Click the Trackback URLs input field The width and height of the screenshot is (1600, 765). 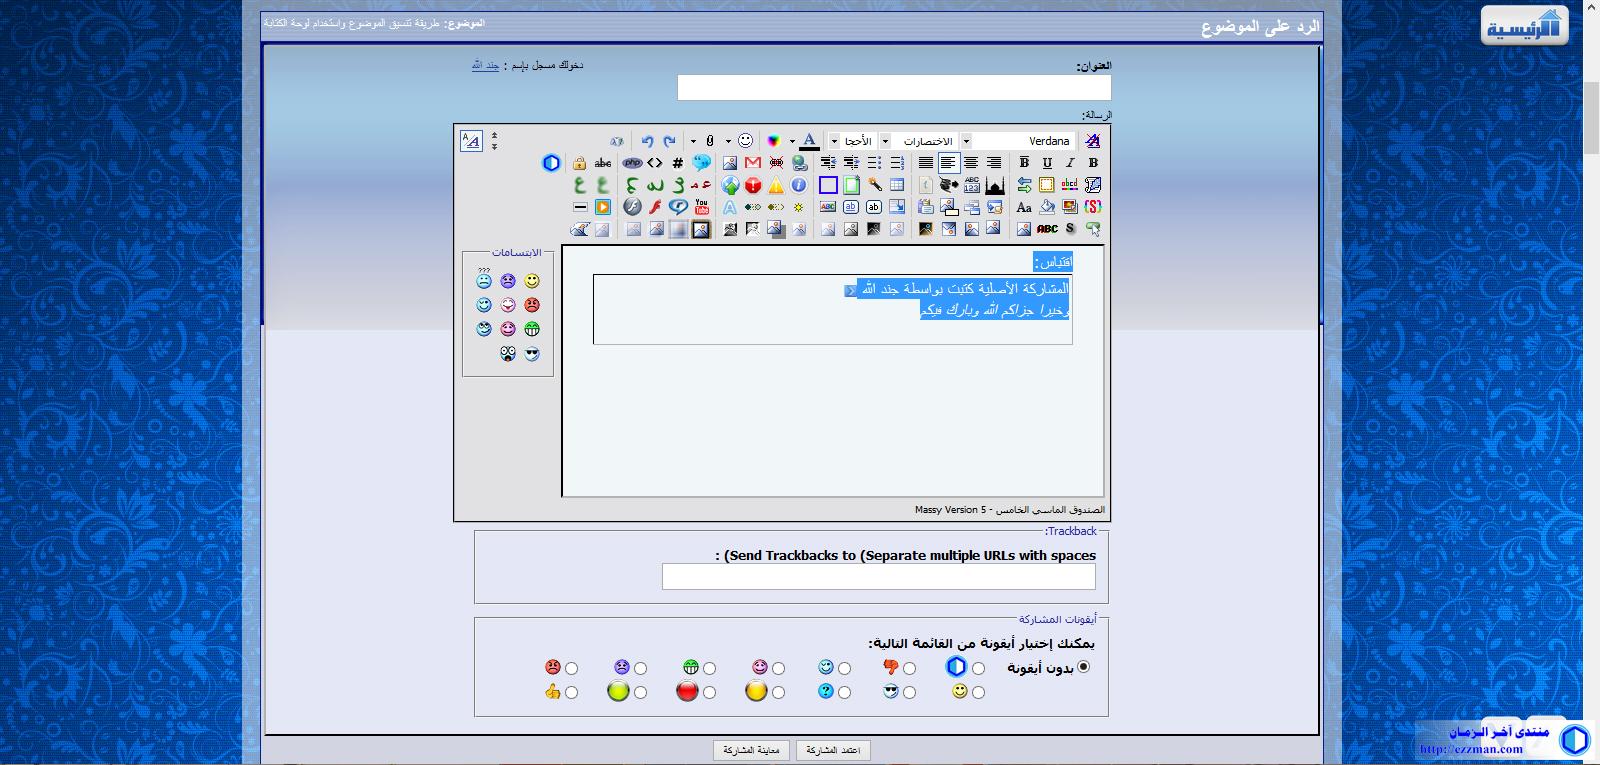point(878,577)
